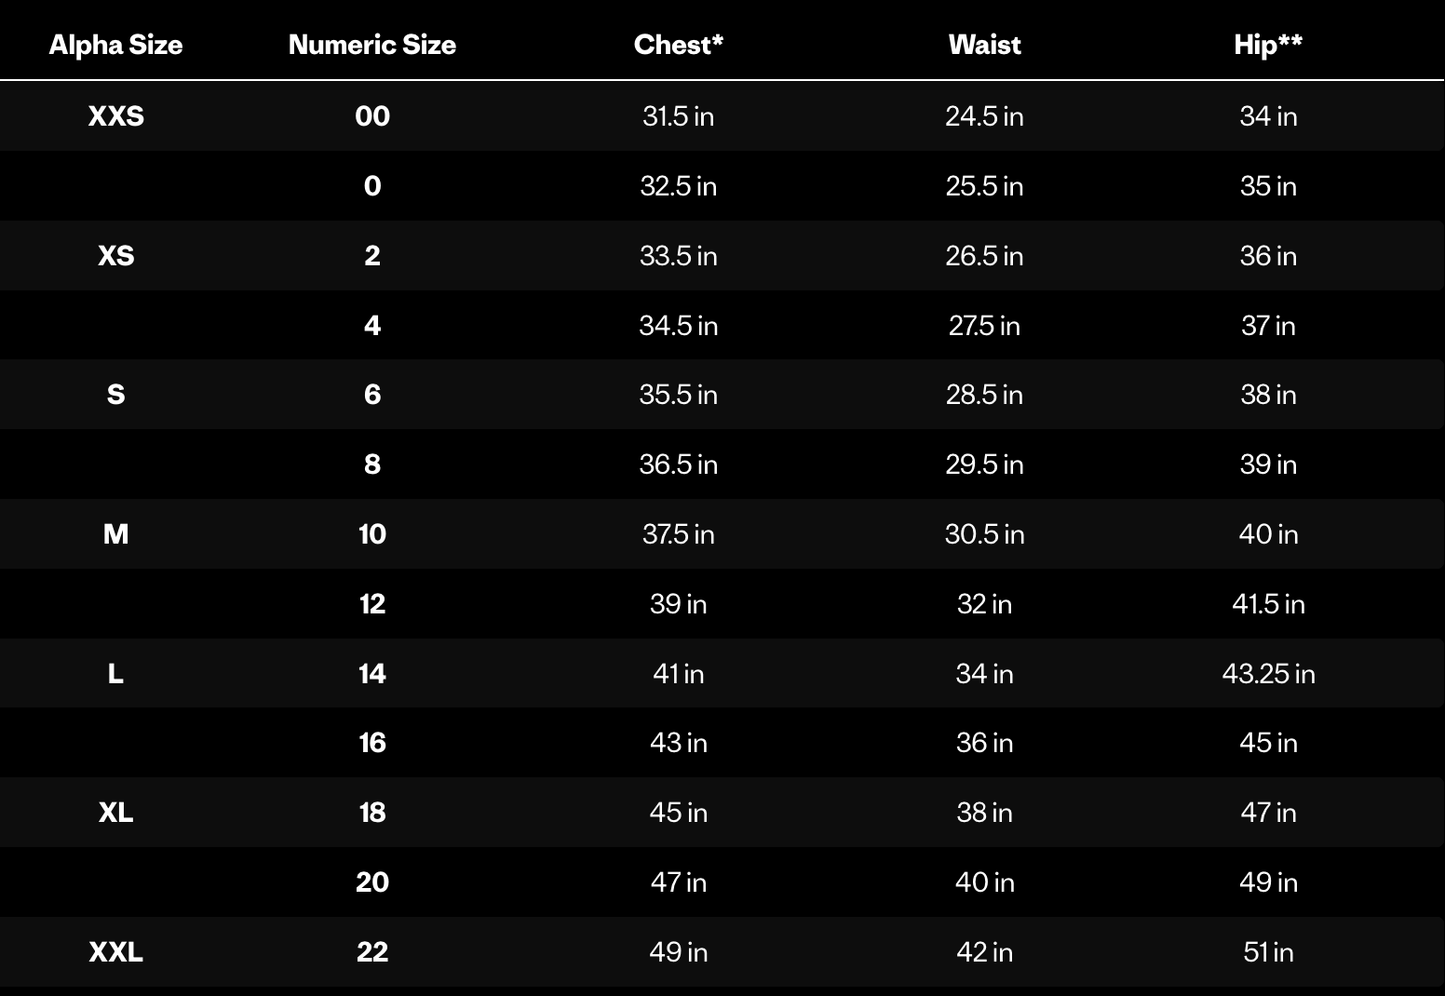Screen dimensions: 1445x996
Task: Click the Numeric Size column header
Action: [x=372, y=45]
